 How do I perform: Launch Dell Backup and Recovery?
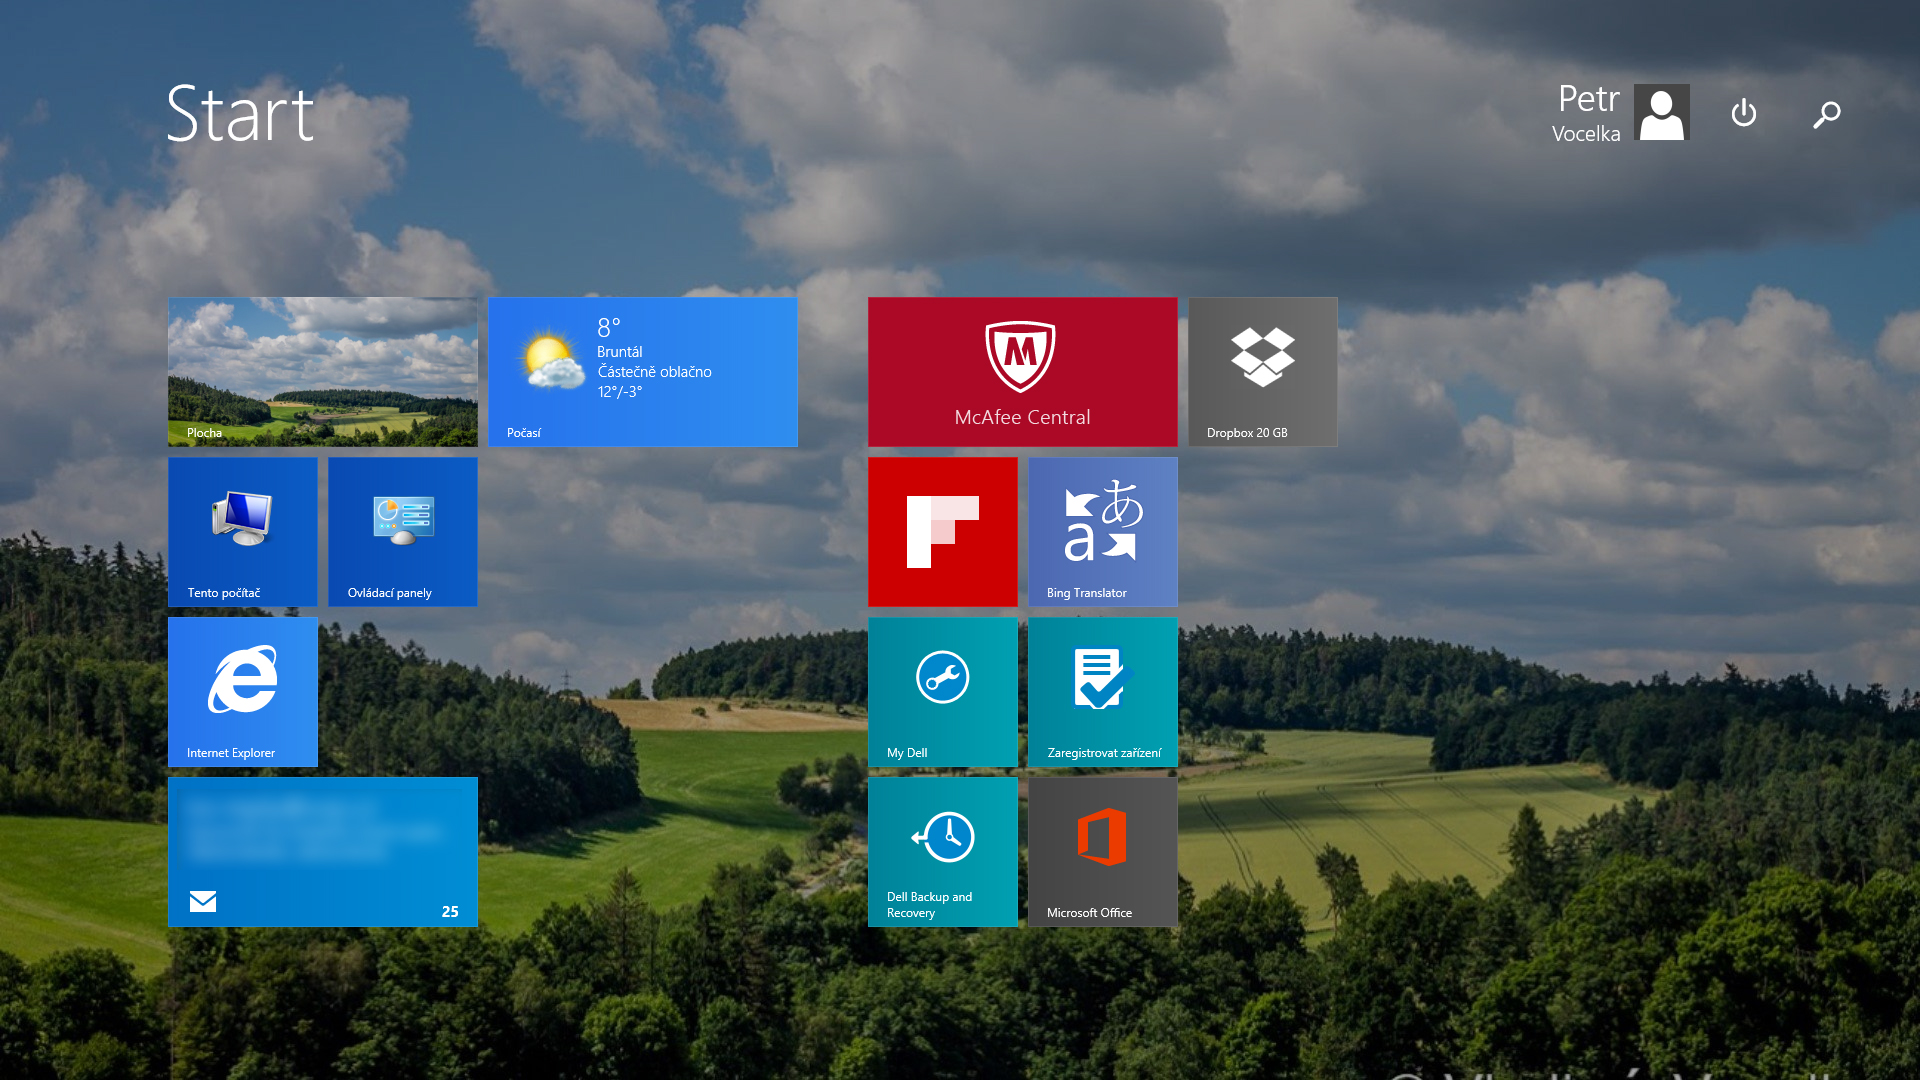tap(942, 851)
